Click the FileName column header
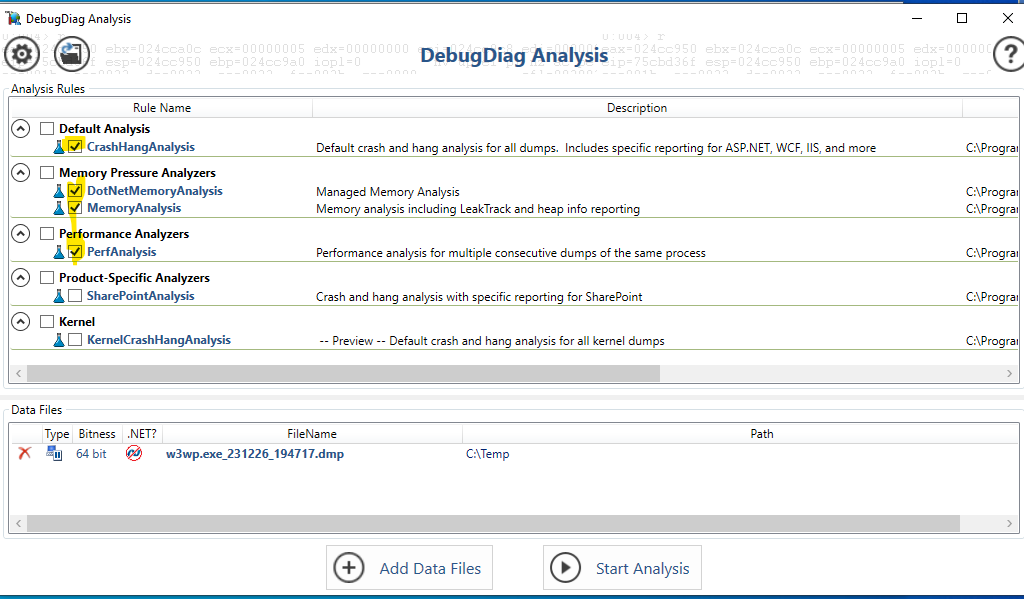The width and height of the screenshot is (1024, 599). click(312, 434)
